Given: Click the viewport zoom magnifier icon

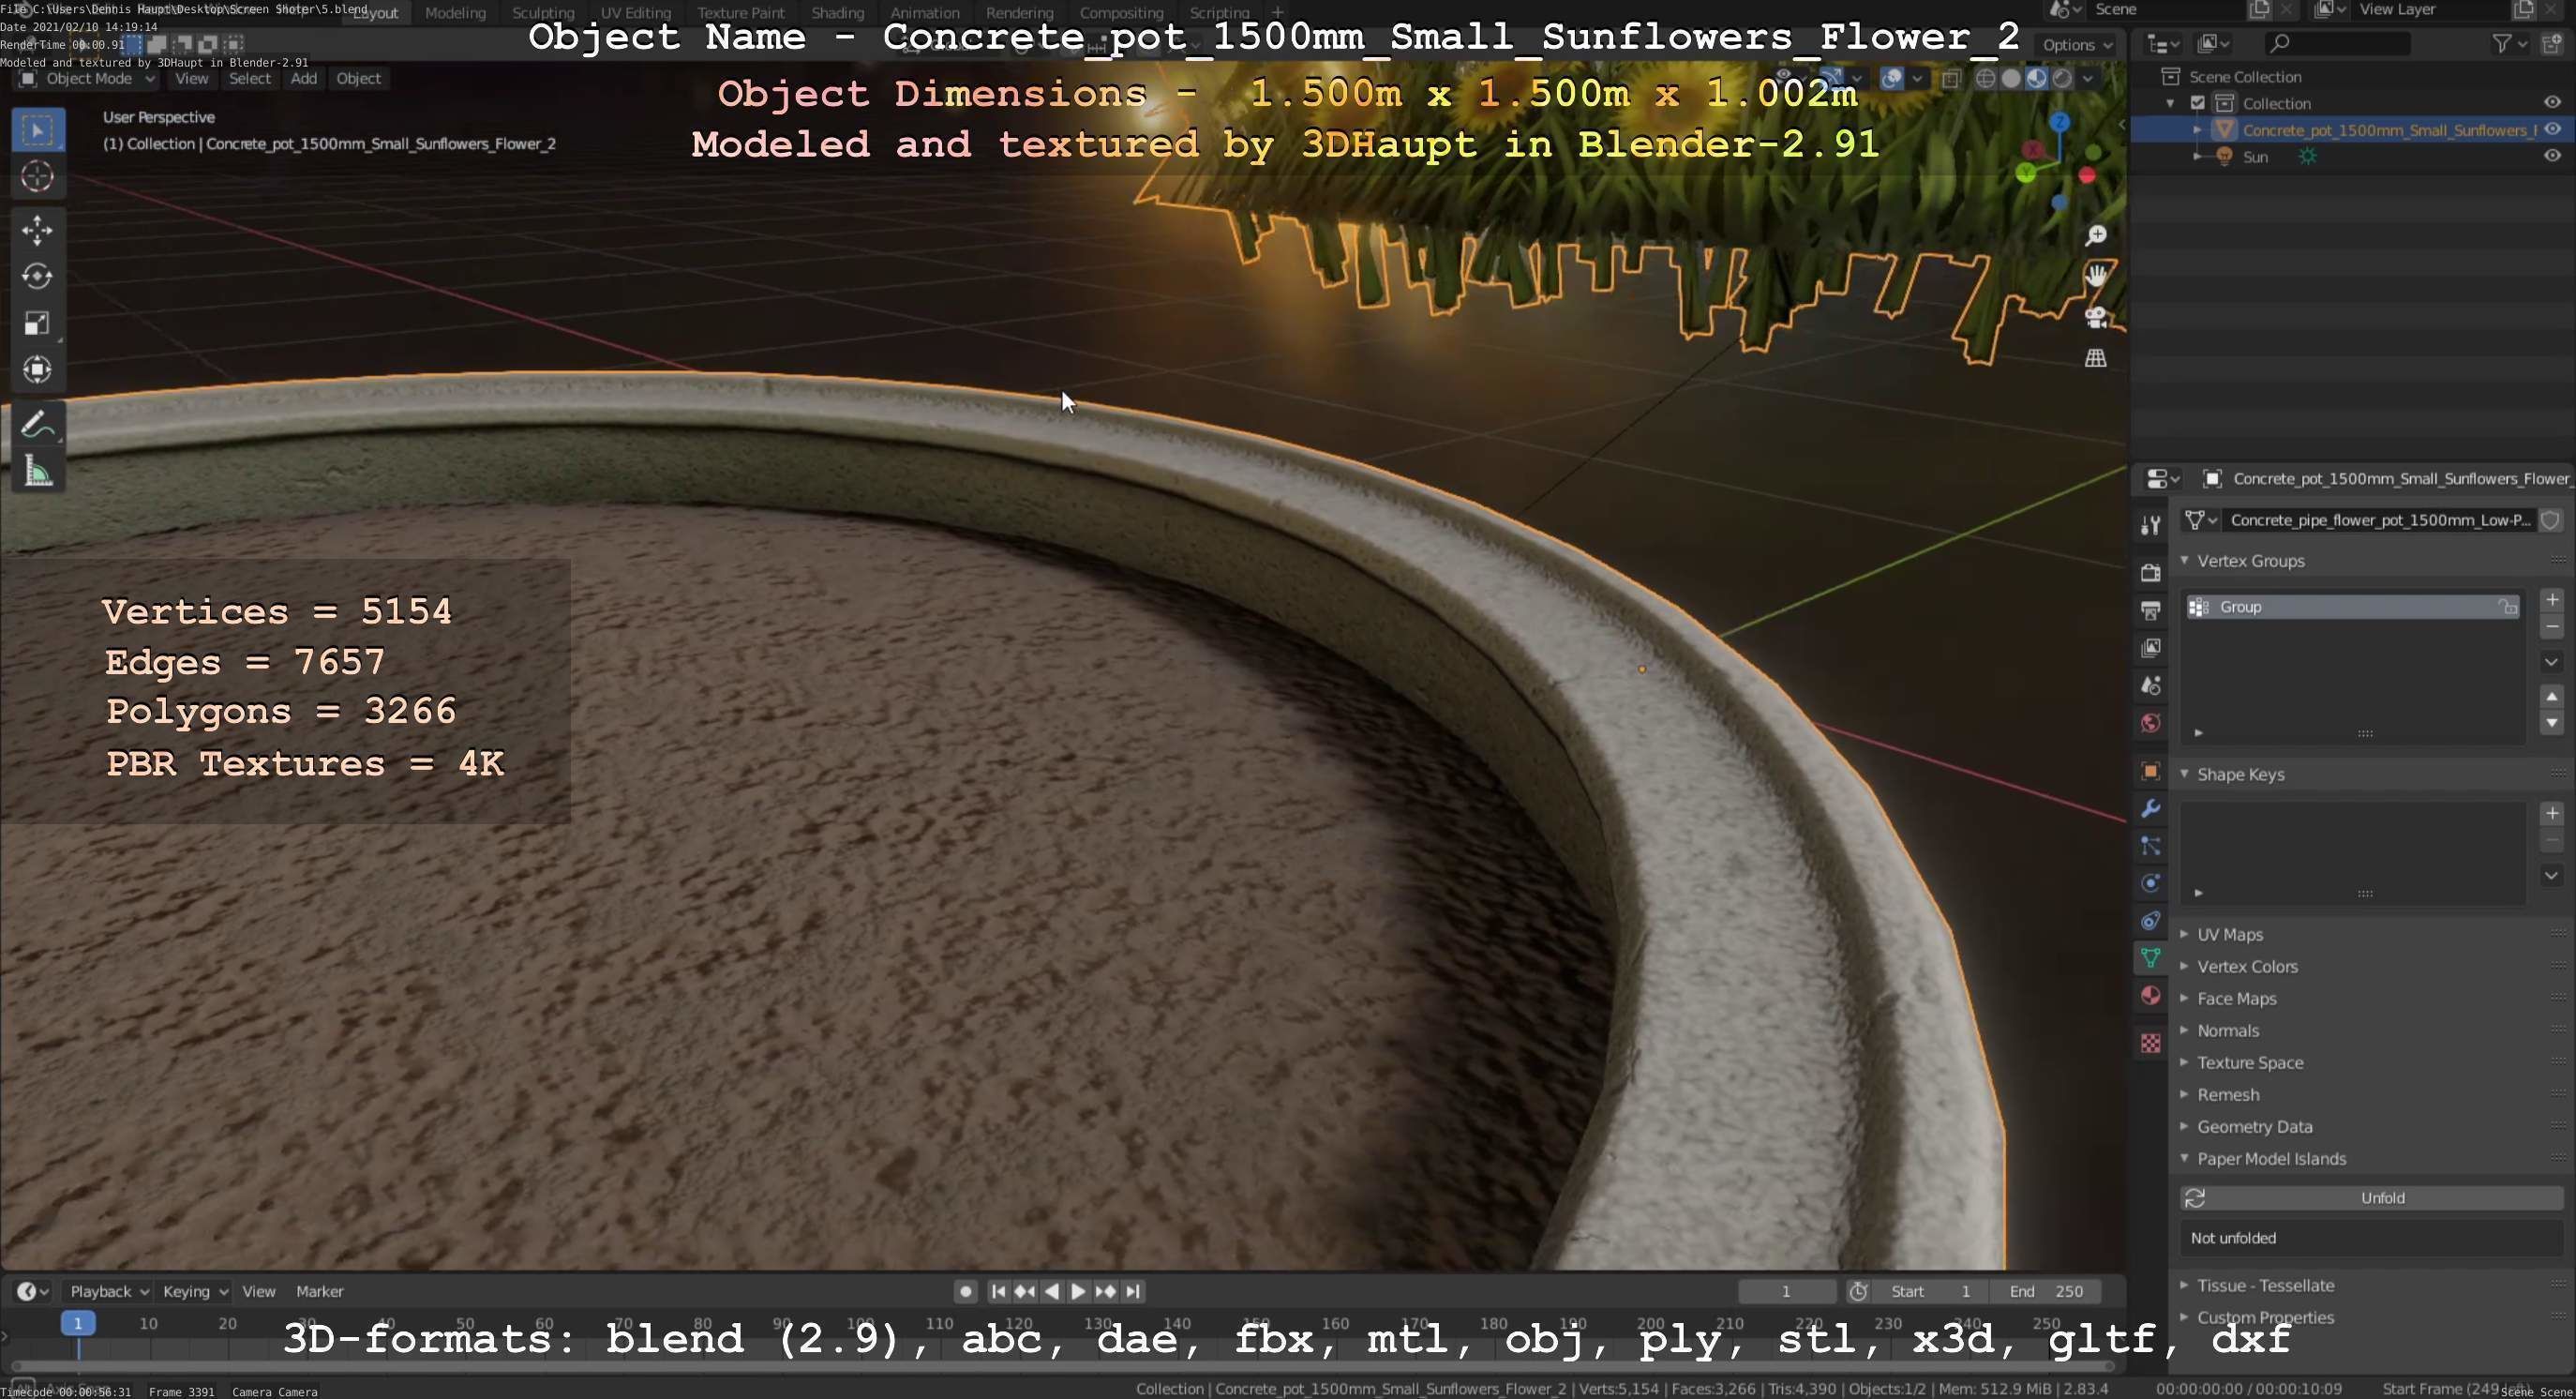Looking at the screenshot, I should point(2096,235).
